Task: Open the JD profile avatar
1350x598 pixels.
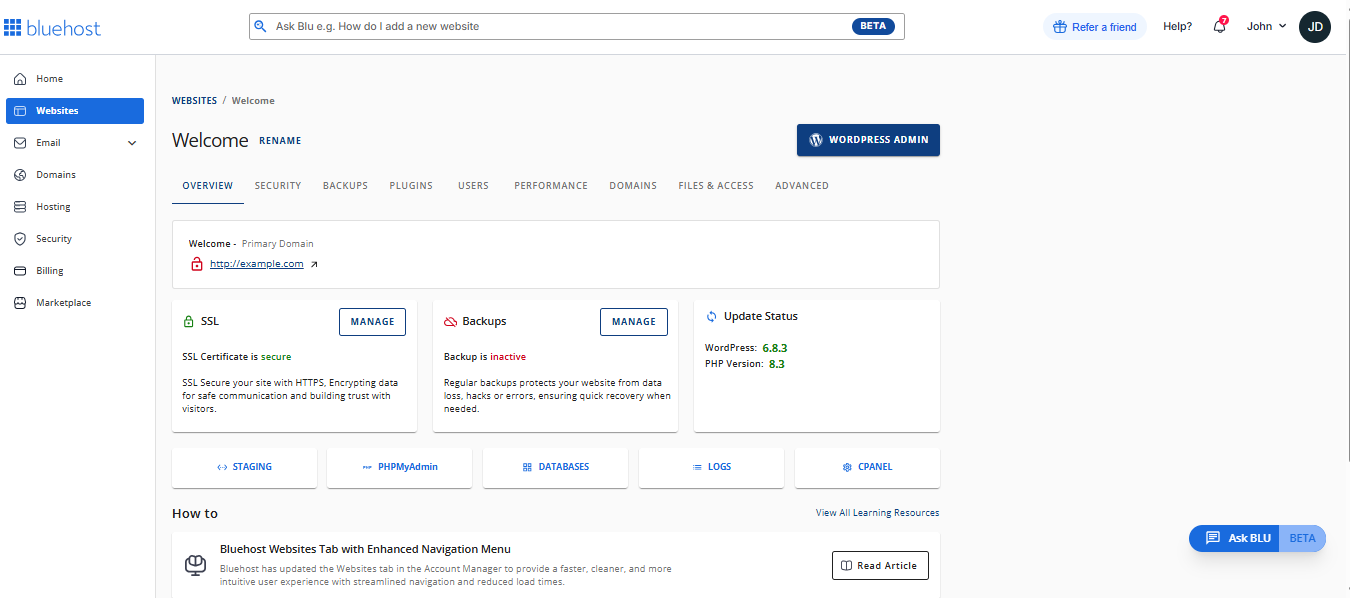Action: pyautogui.click(x=1315, y=26)
